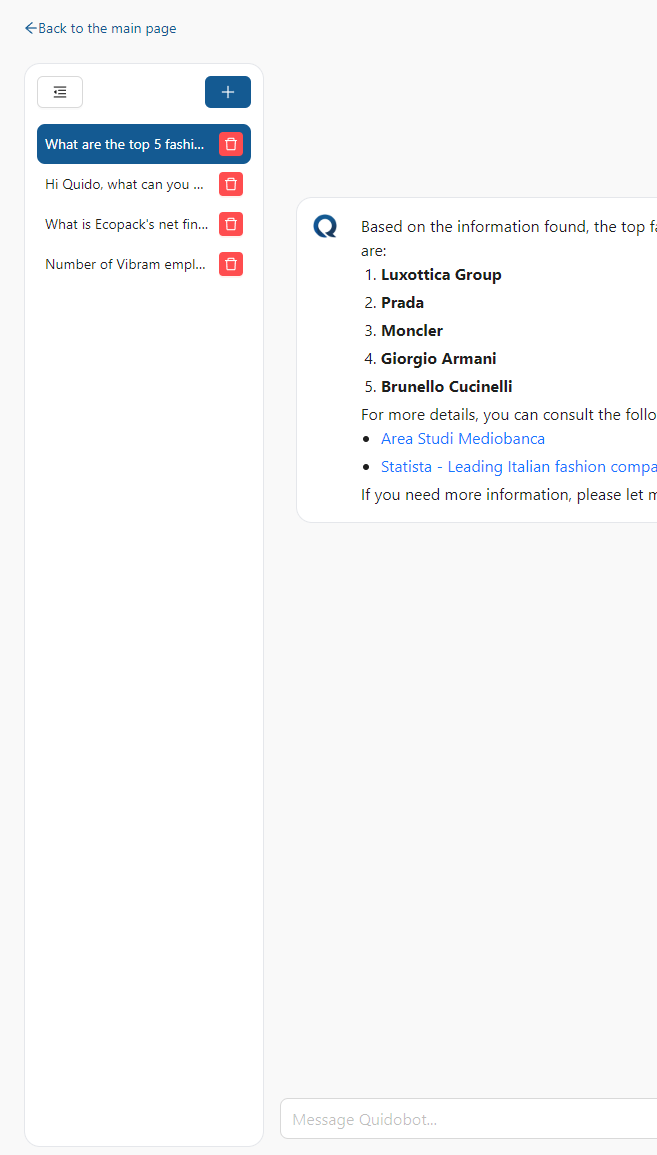Collapse the chat sidebar with the menu icon

pos(60,92)
